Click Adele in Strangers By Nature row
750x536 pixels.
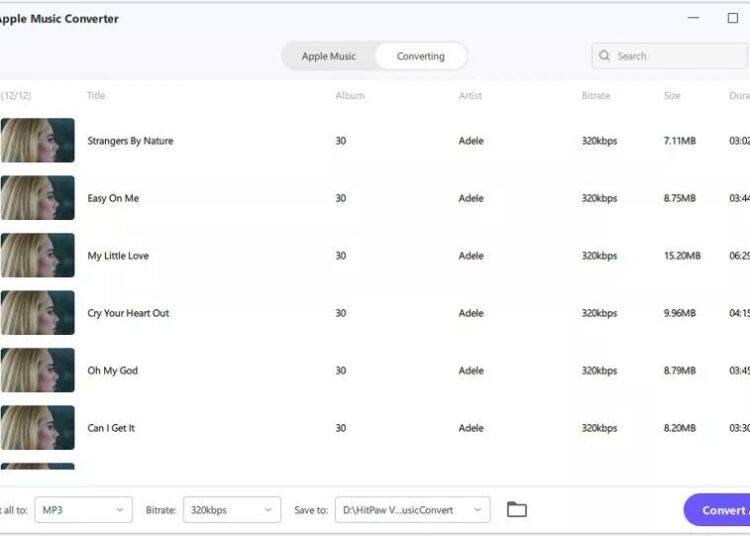click(x=471, y=141)
